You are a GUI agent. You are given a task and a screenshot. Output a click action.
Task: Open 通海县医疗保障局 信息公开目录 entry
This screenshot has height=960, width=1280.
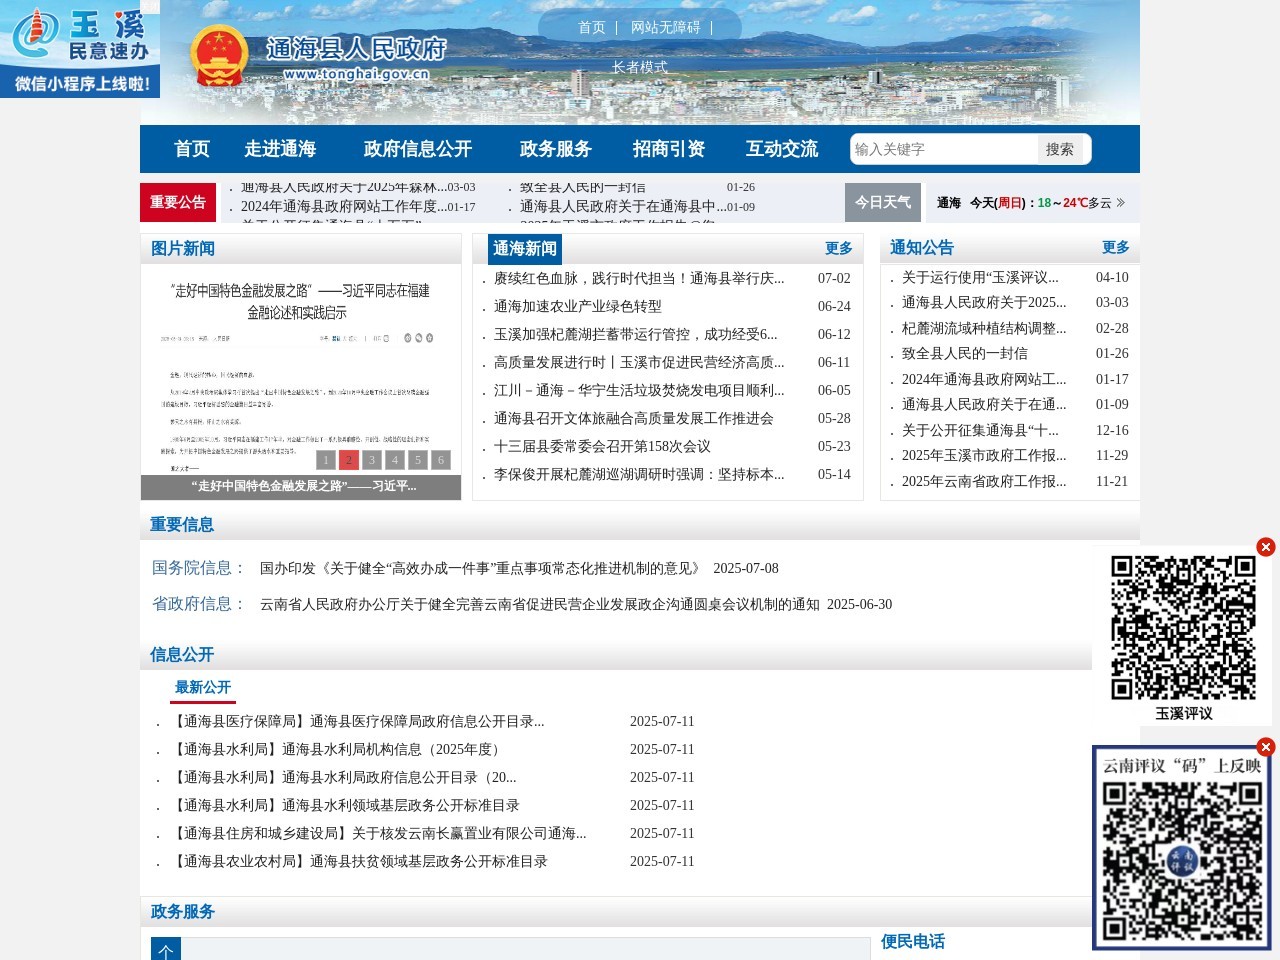359,721
